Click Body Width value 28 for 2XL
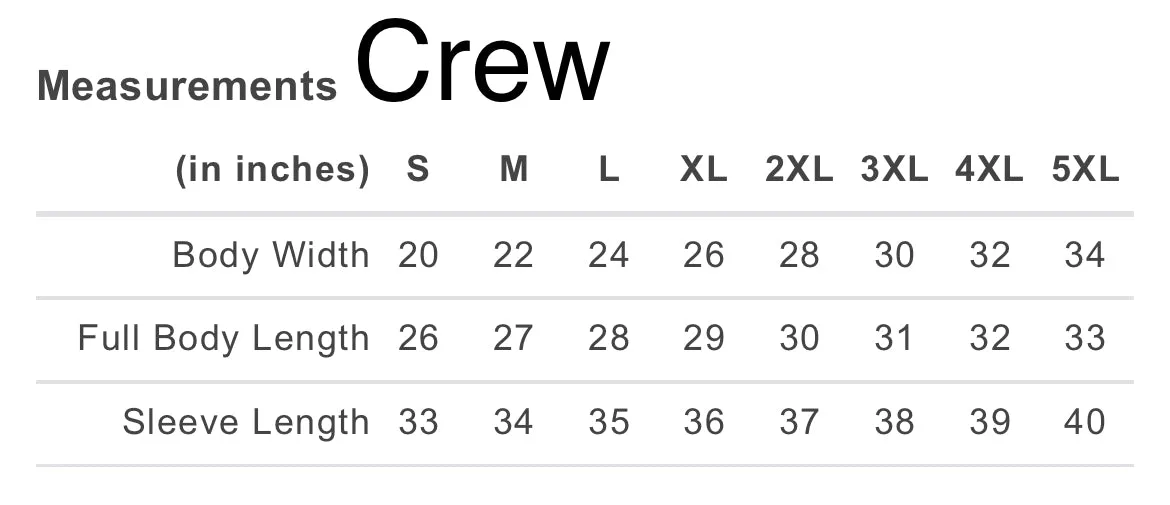 (x=799, y=256)
